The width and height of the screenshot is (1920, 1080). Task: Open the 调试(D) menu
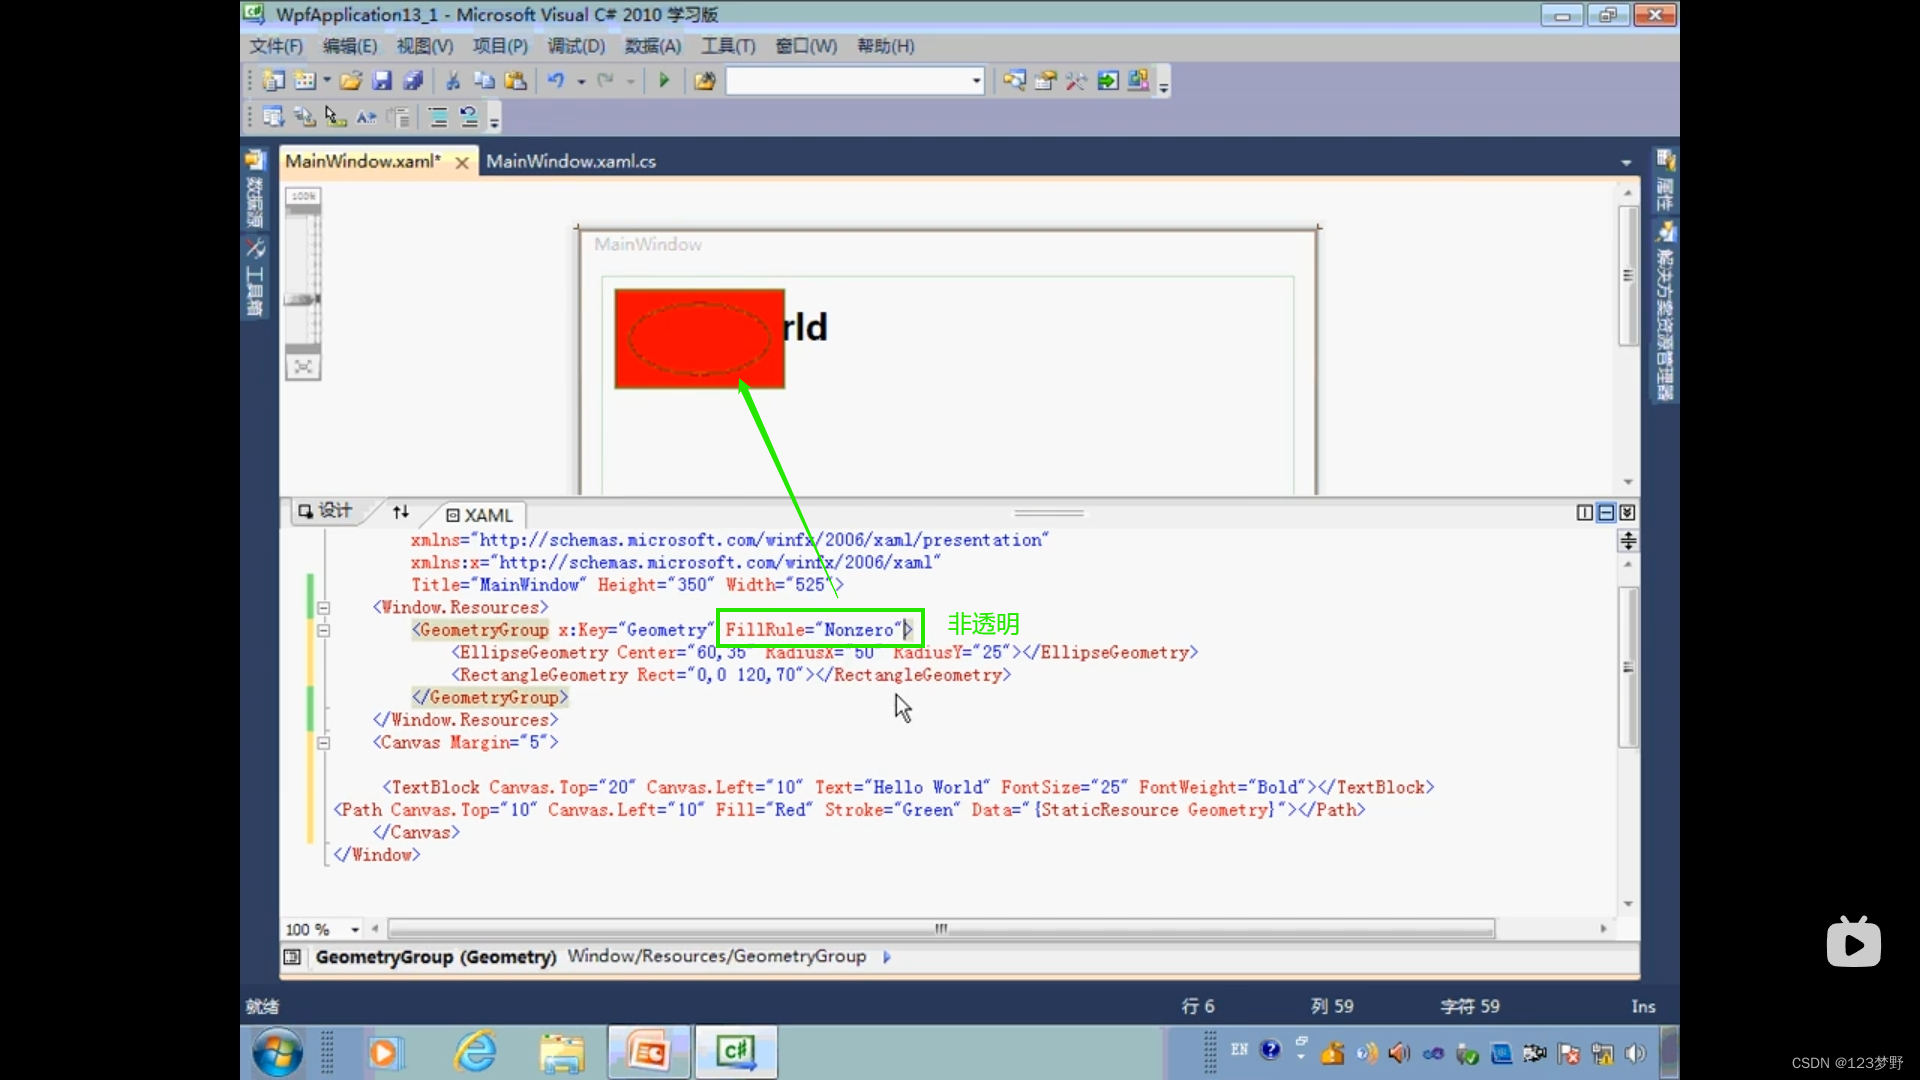tap(576, 46)
